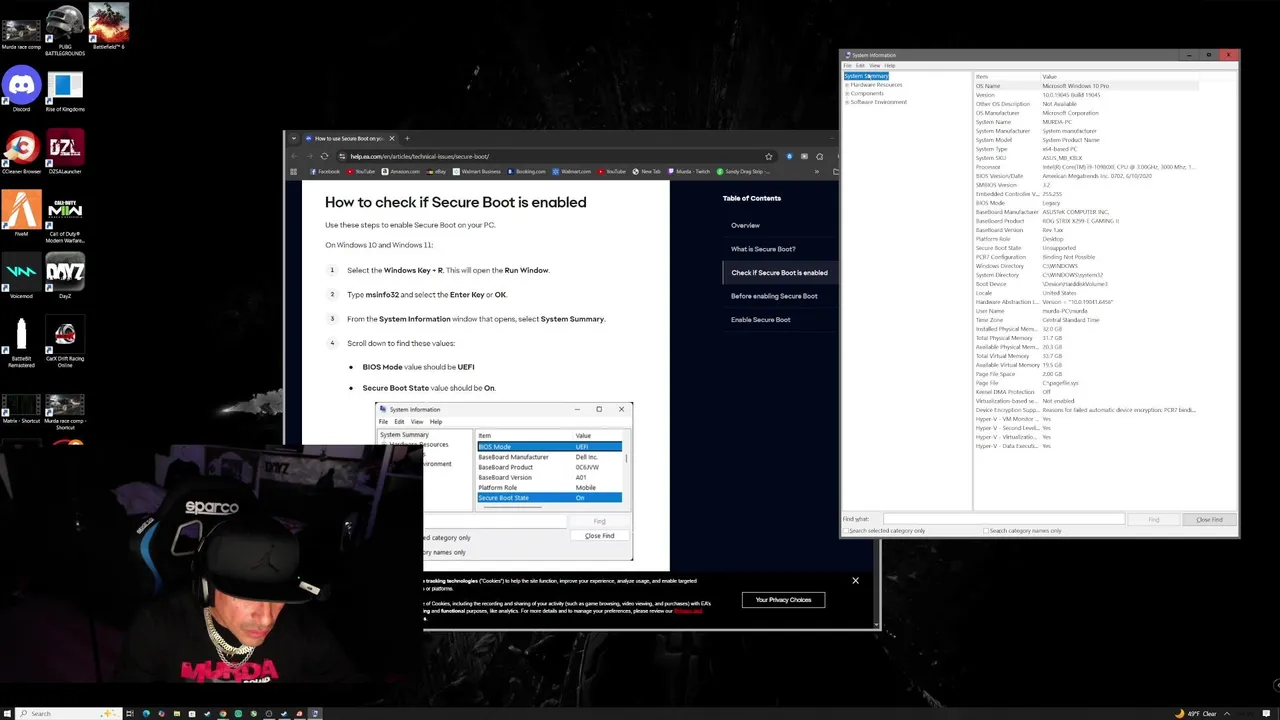Image resolution: width=1280 pixels, height=720 pixels.
Task: Open Edit menu in System Information
Action: tap(860, 66)
